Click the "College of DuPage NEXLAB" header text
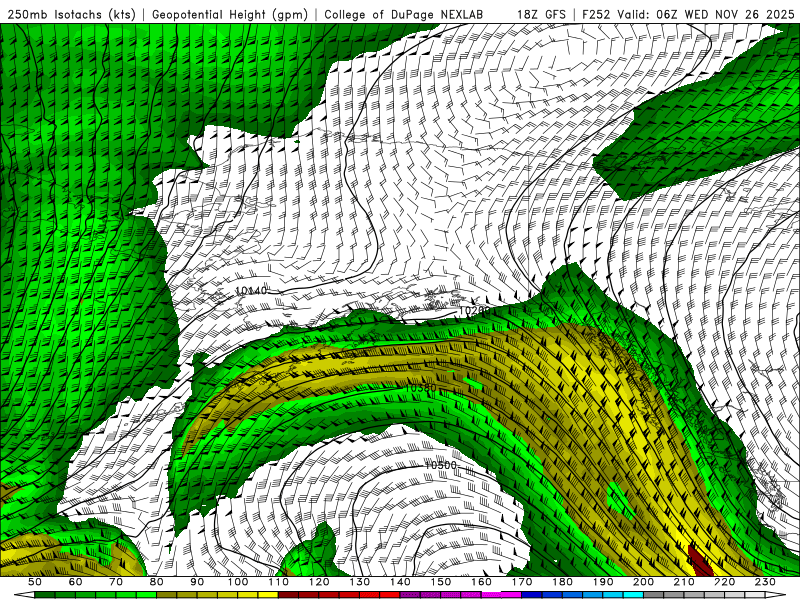This screenshot has width=800, height=600. click(x=404, y=14)
